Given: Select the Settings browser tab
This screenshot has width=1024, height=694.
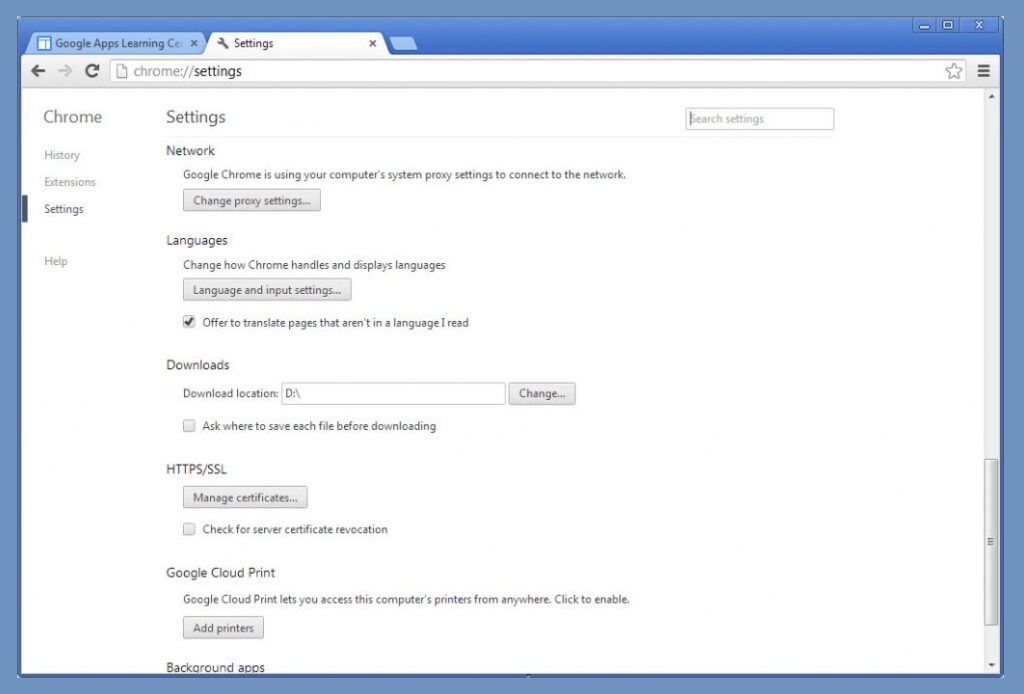Looking at the screenshot, I should click(x=297, y=43).
